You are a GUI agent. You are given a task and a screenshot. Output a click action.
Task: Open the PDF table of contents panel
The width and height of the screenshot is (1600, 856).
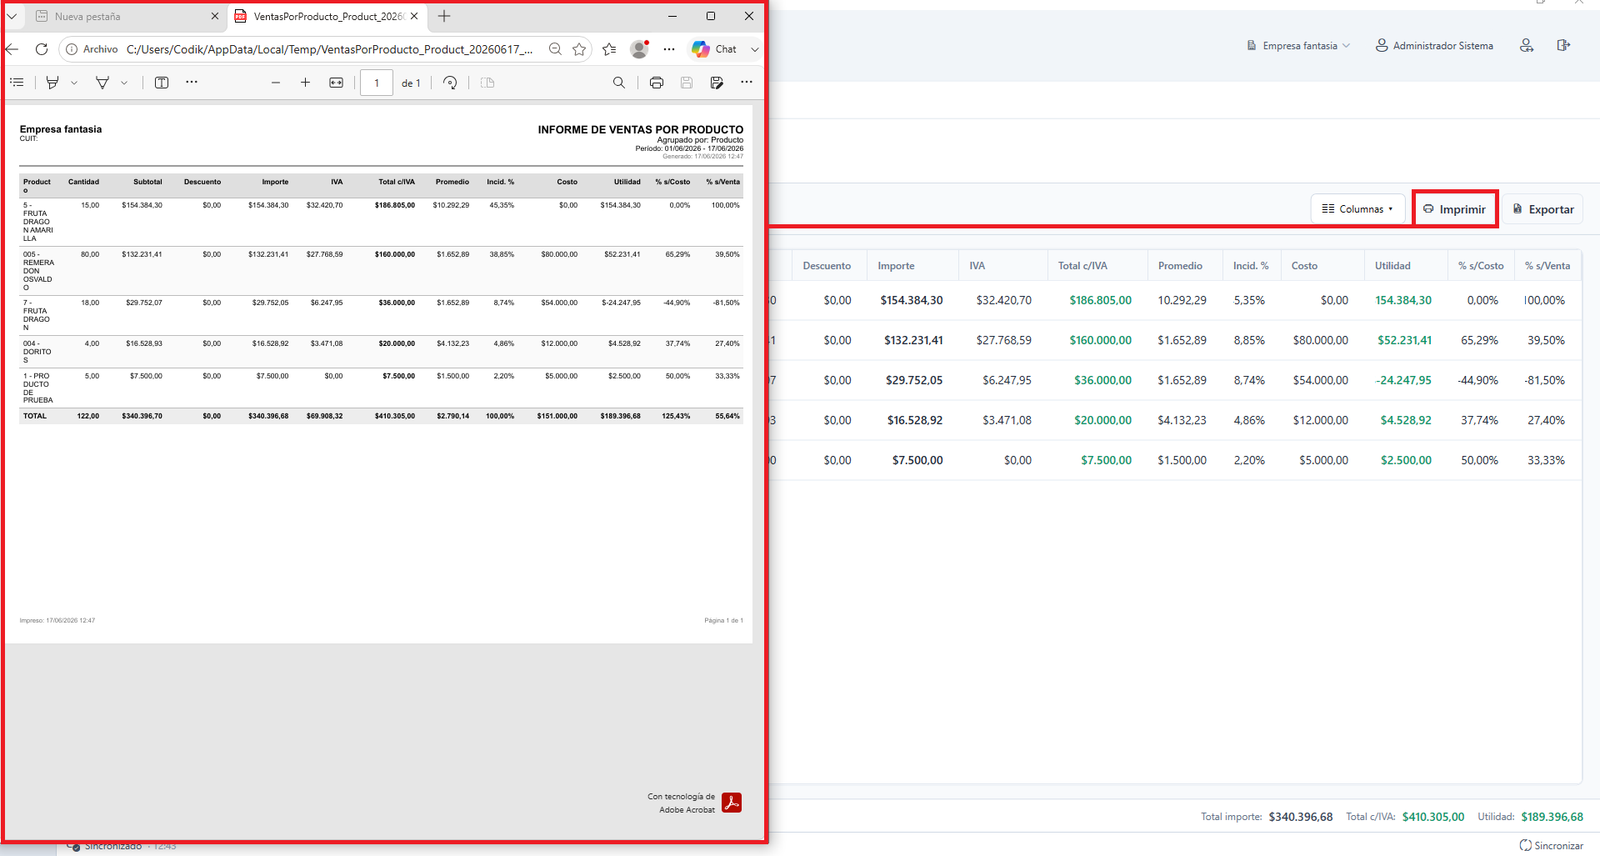click(x=17, y=83)
